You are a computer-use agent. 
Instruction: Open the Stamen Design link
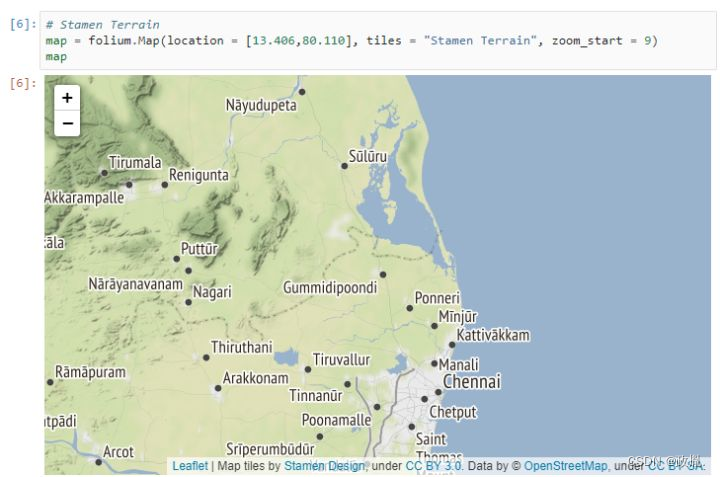324,466
